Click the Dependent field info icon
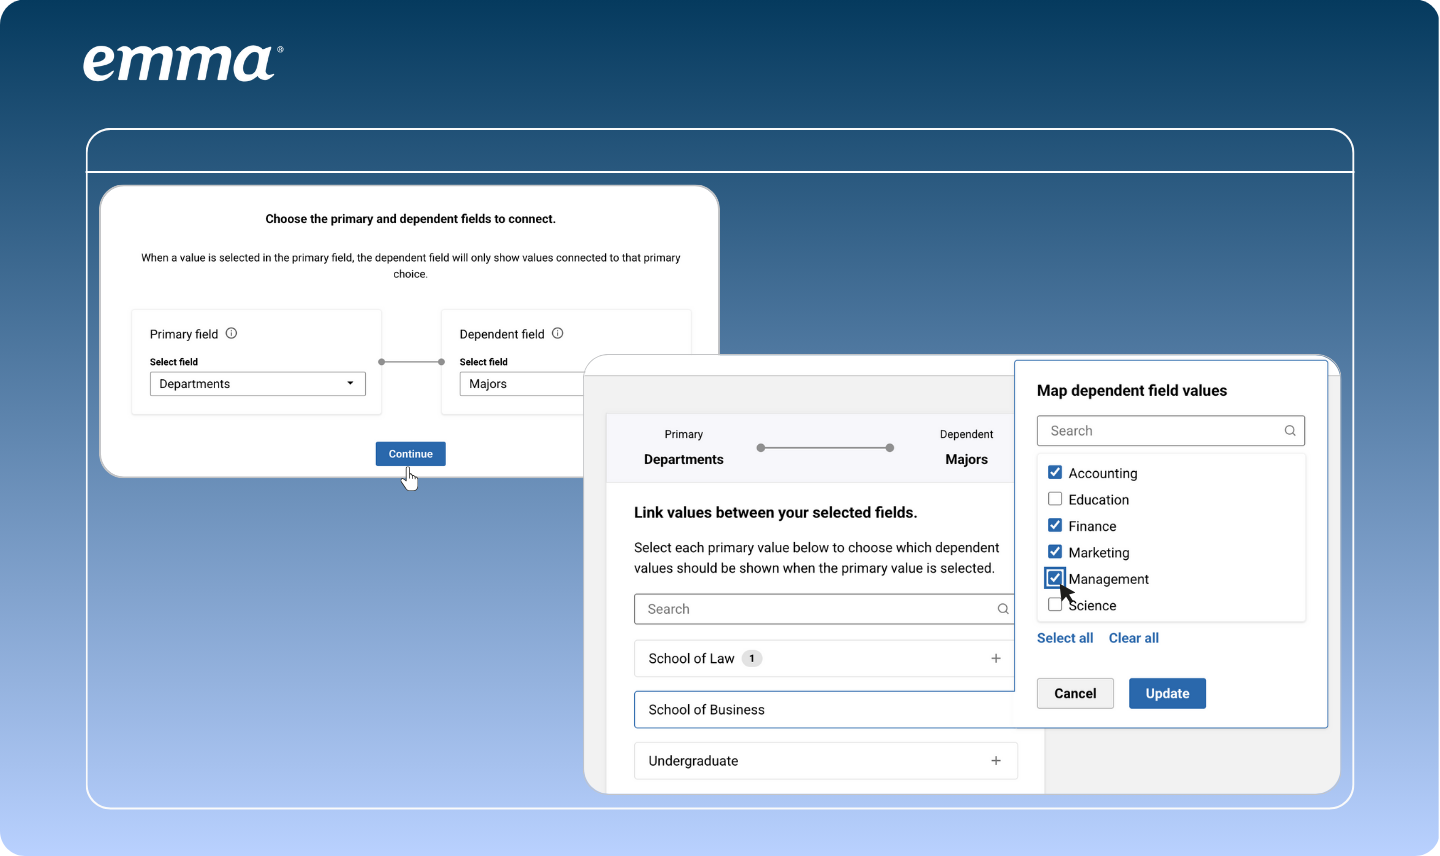This screenshot has width=1440, height=856. [x=558, y=333]
